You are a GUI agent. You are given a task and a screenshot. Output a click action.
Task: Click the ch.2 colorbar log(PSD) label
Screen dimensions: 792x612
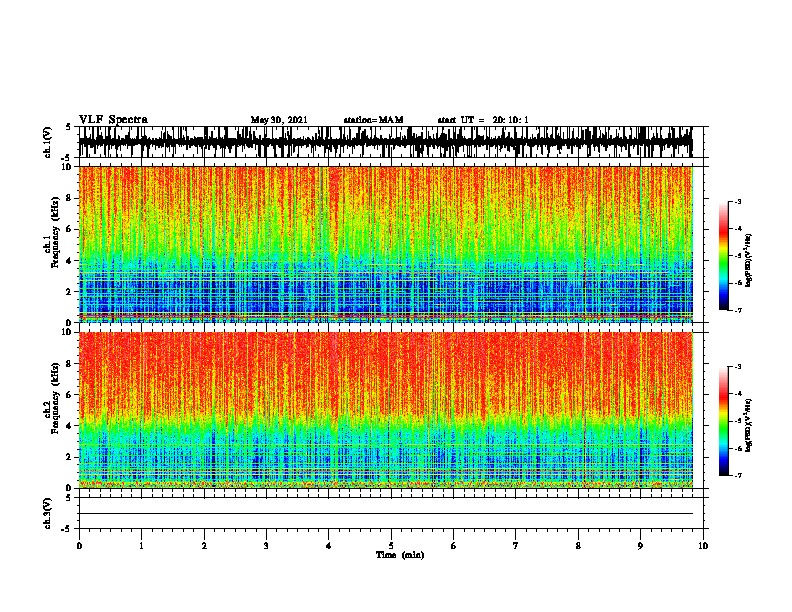[749, 425]
